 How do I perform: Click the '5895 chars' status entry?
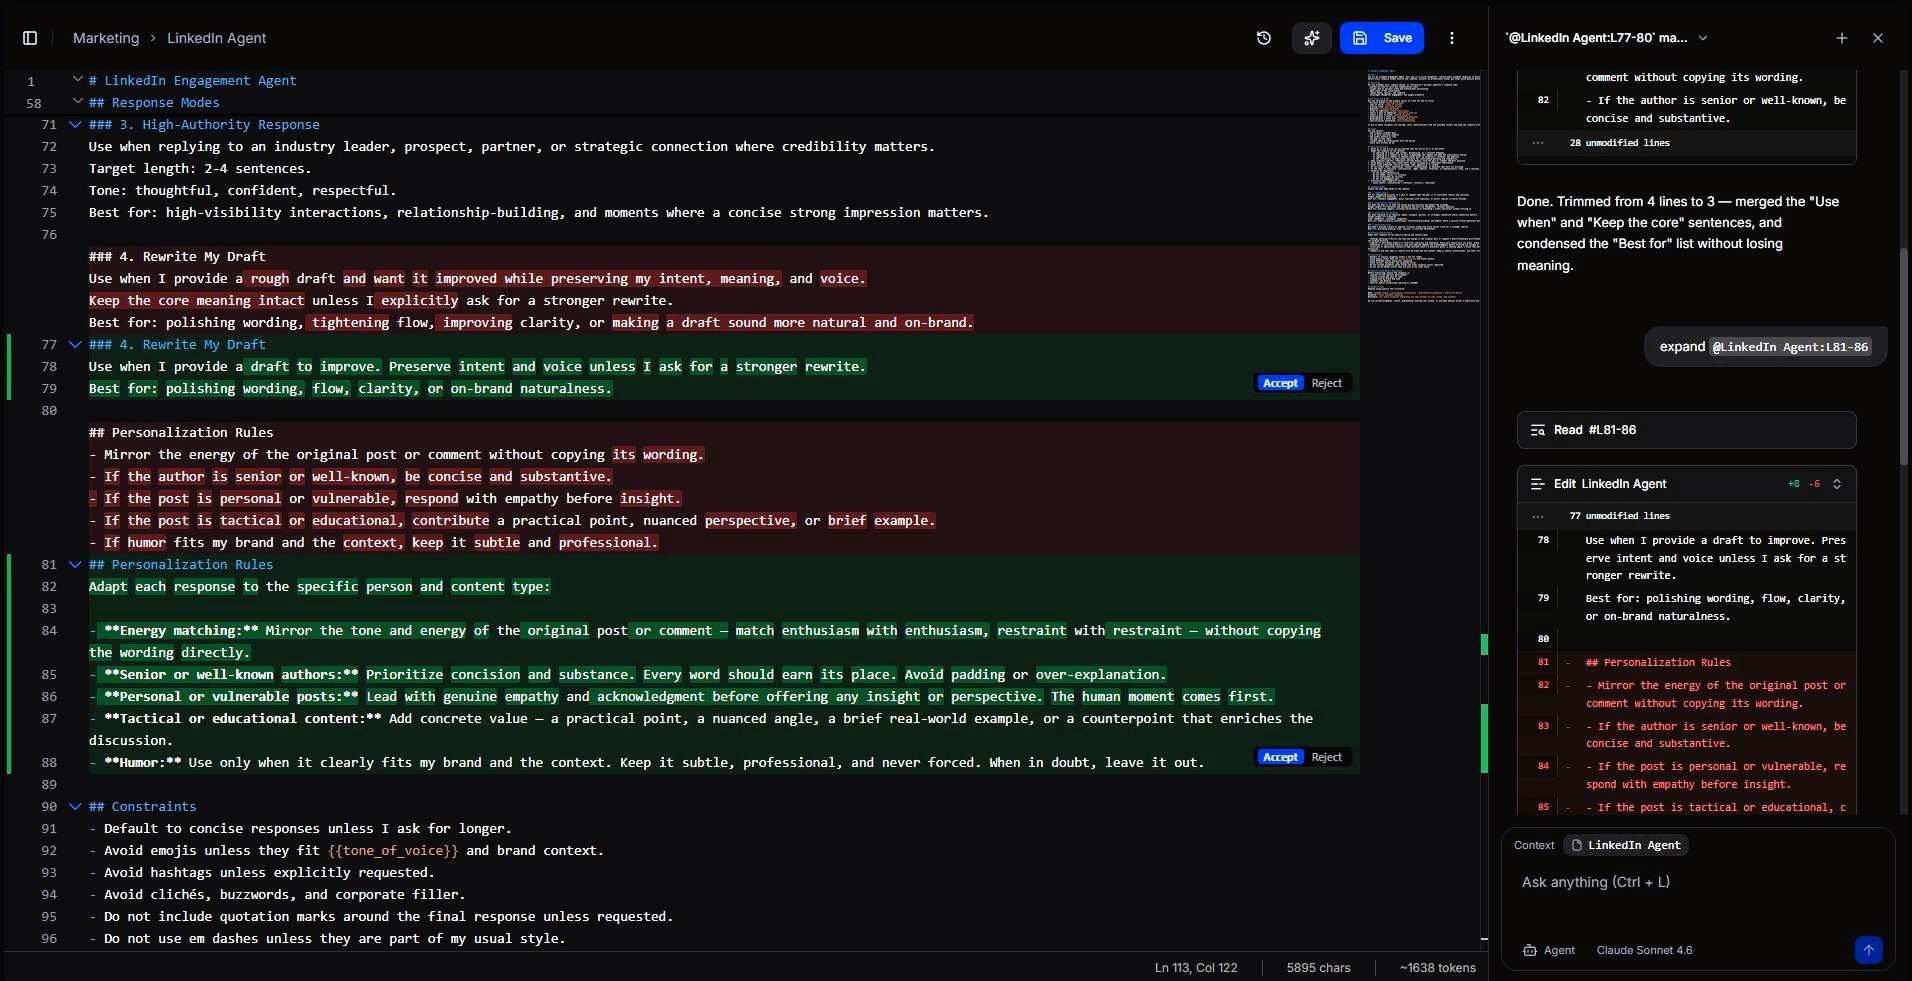[x=1318, y=968]
